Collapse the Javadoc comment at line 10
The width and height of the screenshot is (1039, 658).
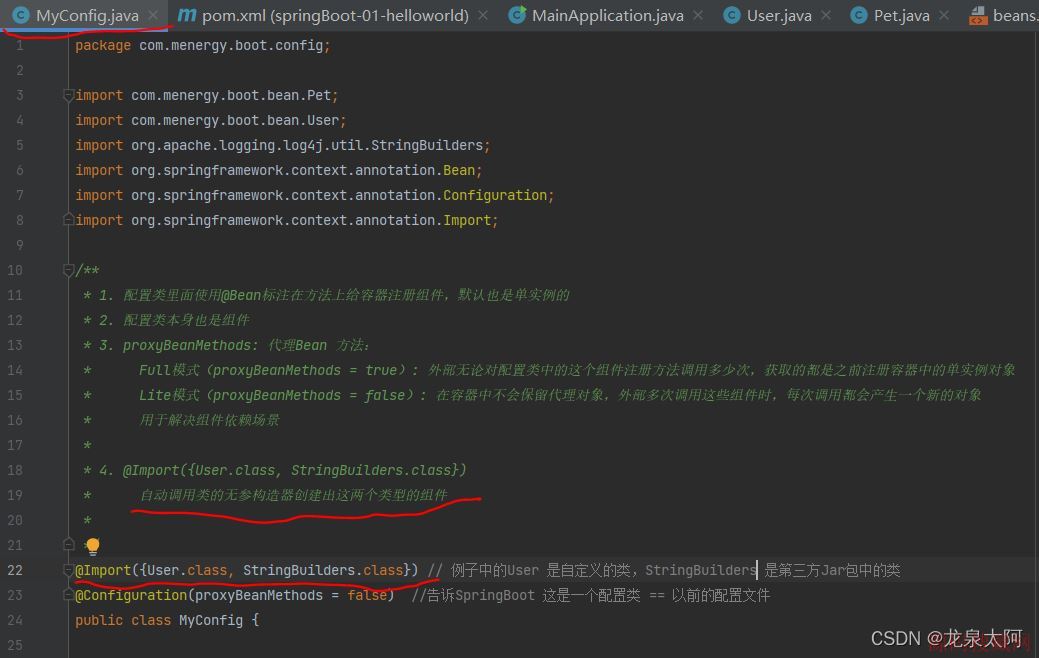[68, 271]
